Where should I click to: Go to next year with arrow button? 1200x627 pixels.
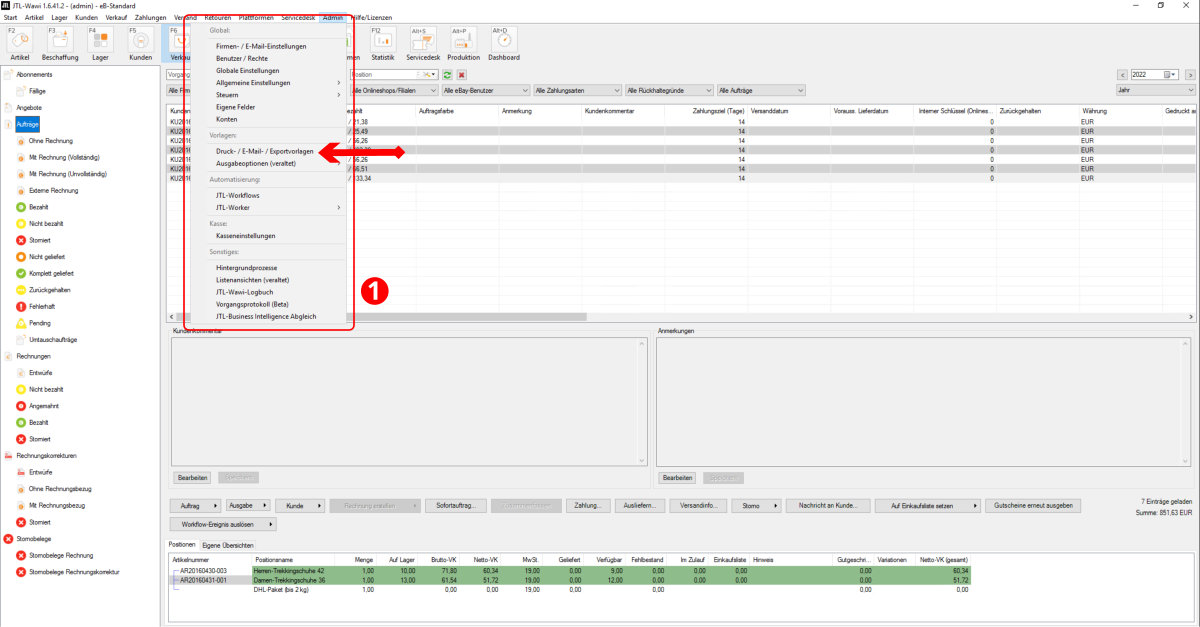pos(1189,75)
